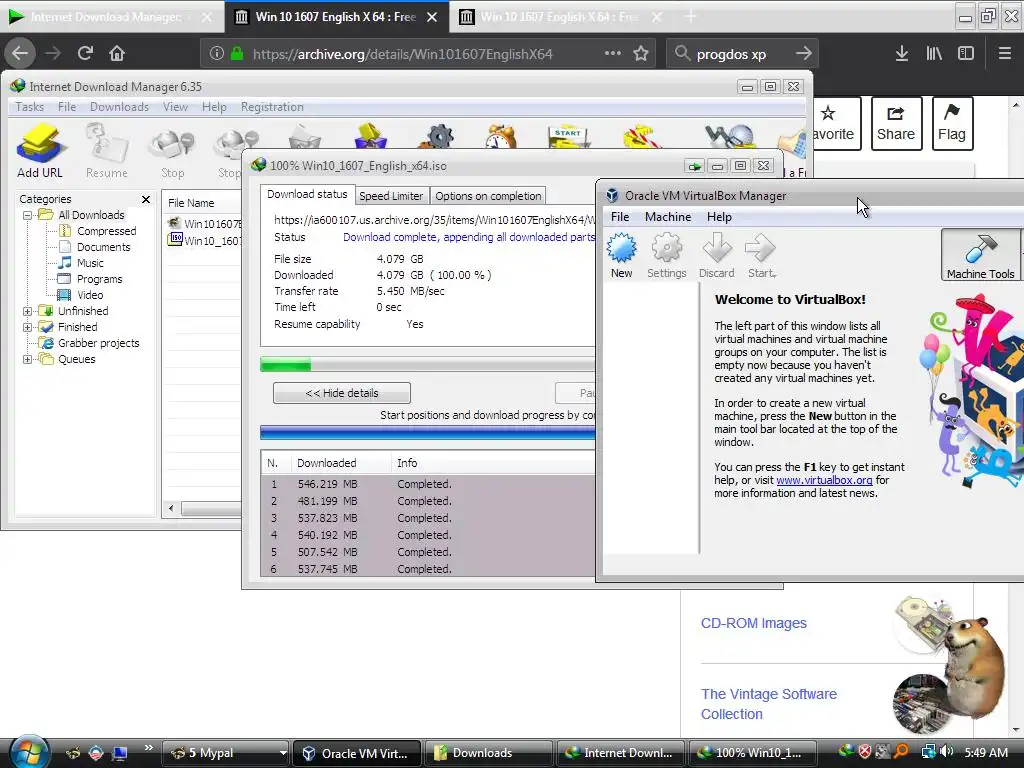Select Win10_160 ISO file row
The width and height of the screenshot is (1024, 768).
click(204, 240)
